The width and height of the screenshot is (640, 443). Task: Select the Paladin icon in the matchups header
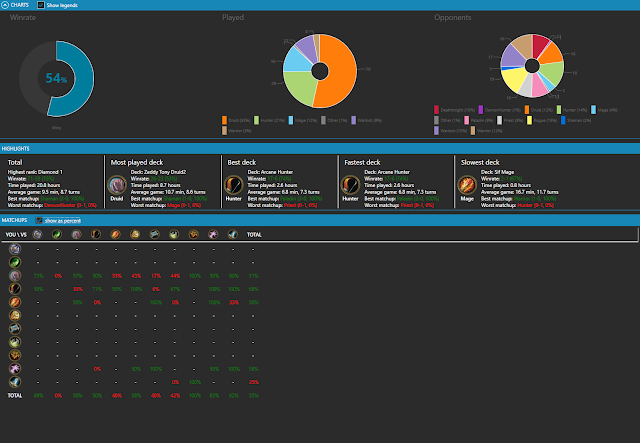(x=135, y=234)
